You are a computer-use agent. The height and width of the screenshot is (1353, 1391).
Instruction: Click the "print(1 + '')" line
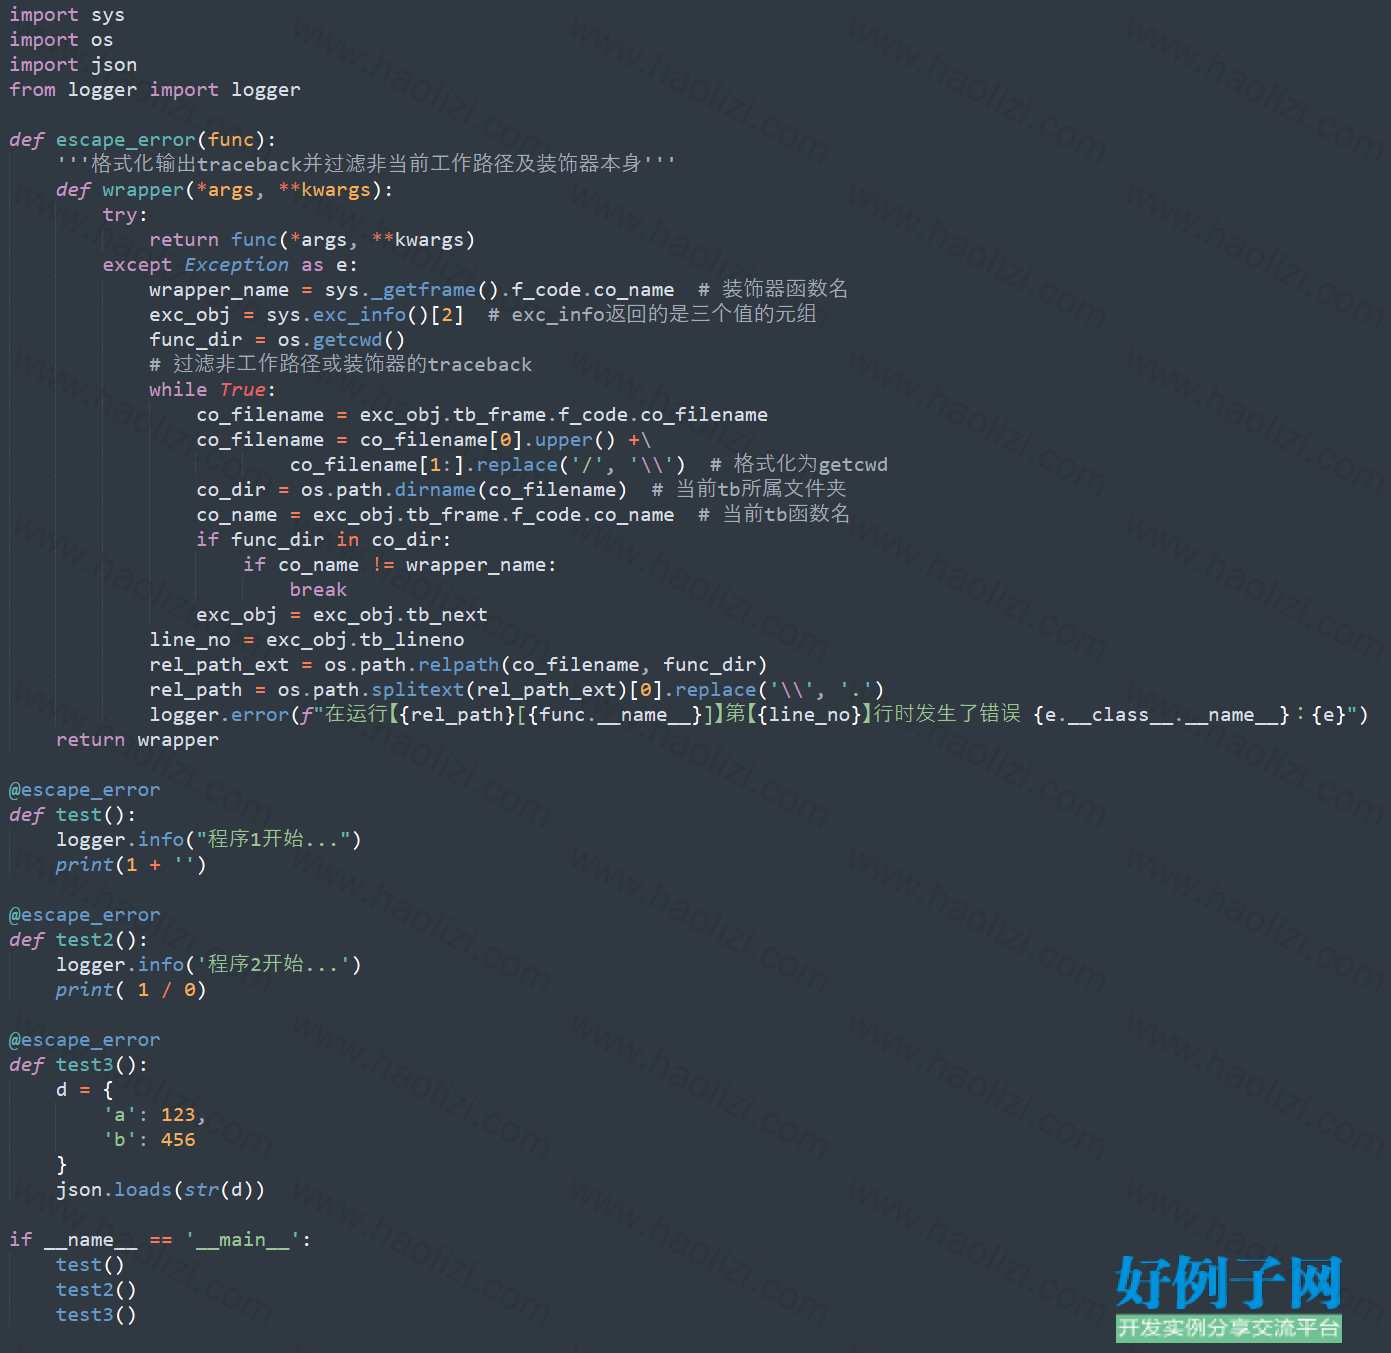tap(131, 865)
